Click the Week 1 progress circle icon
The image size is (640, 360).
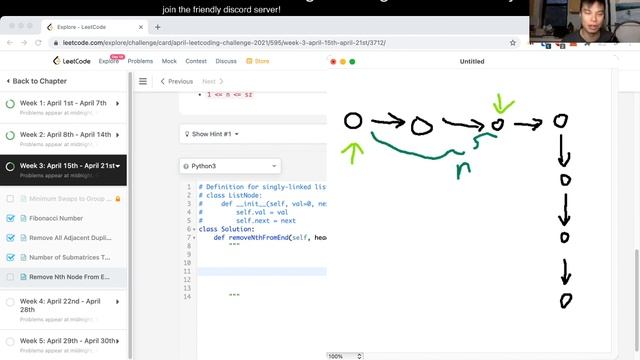coord(10,104)
